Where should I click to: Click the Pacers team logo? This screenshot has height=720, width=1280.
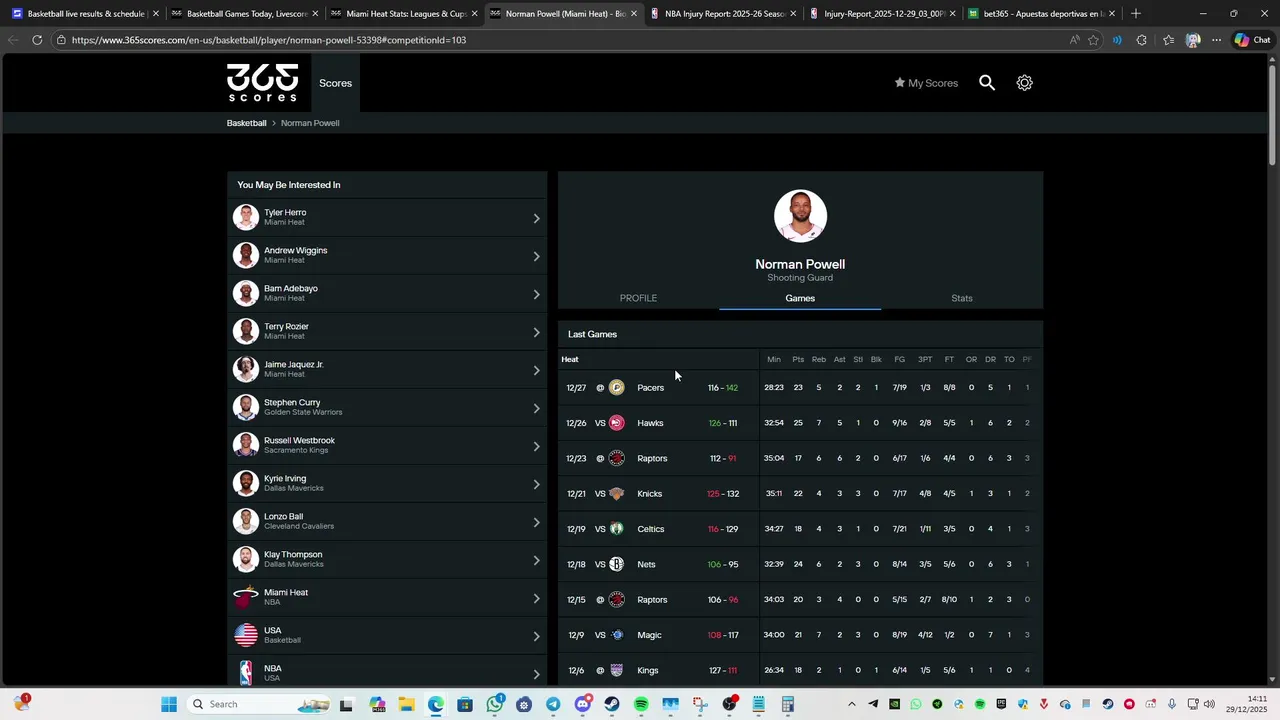(x=616, y=388)
